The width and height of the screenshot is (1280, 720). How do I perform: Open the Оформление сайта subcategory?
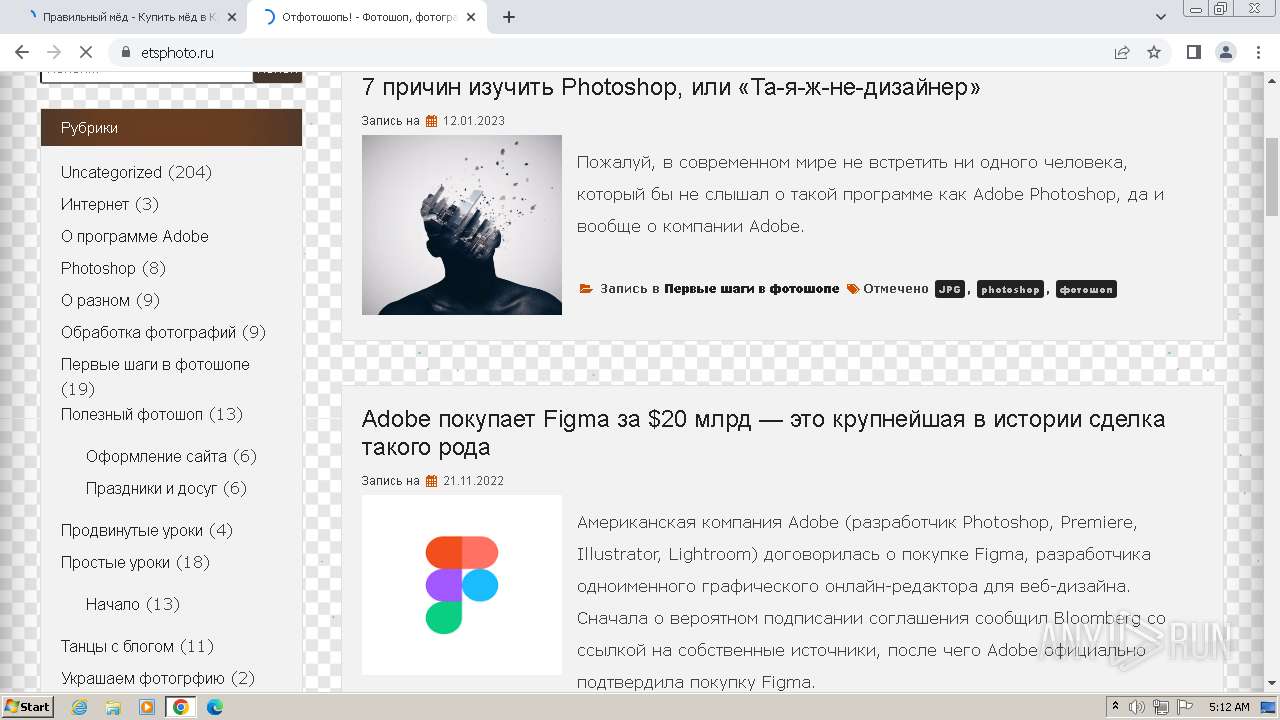pos(156,456)
